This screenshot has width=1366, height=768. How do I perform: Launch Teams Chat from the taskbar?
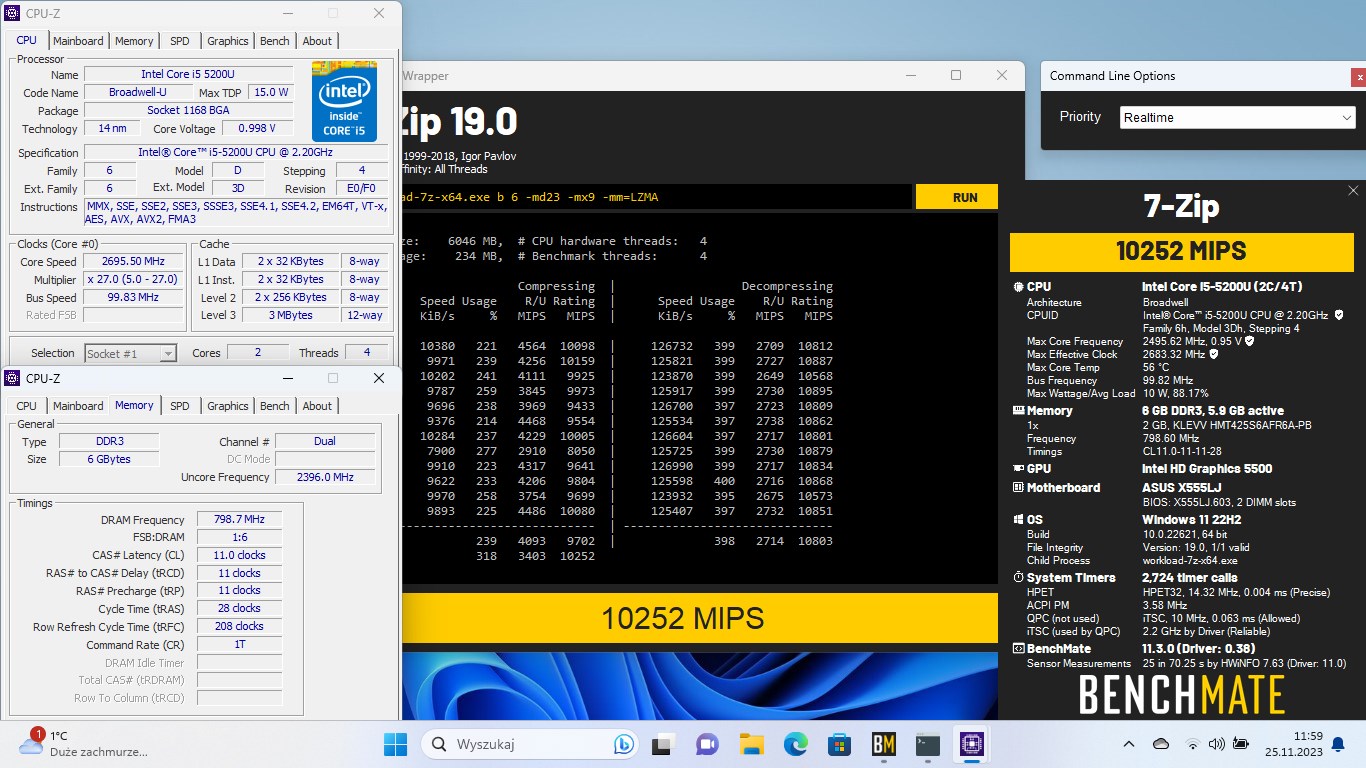pyautogui.click(x=707, y=744)
